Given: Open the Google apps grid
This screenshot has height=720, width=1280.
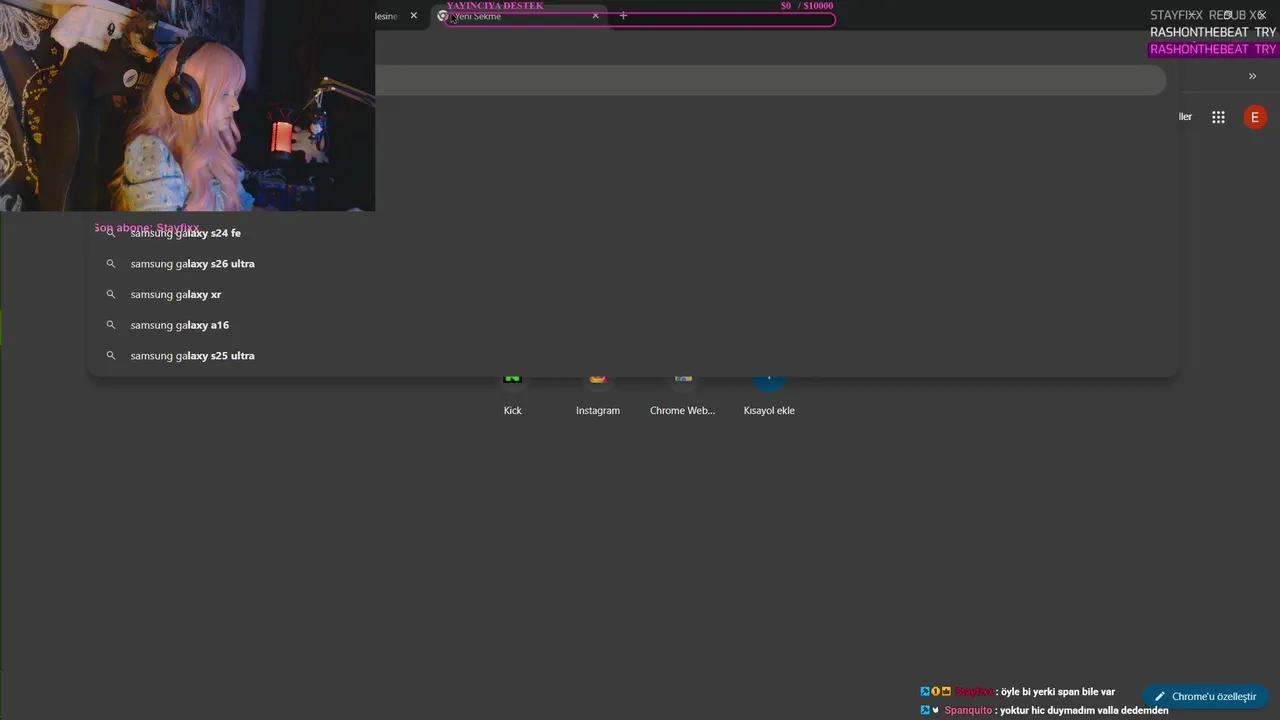Looking at the screenshot, I should coord(1218,117).
